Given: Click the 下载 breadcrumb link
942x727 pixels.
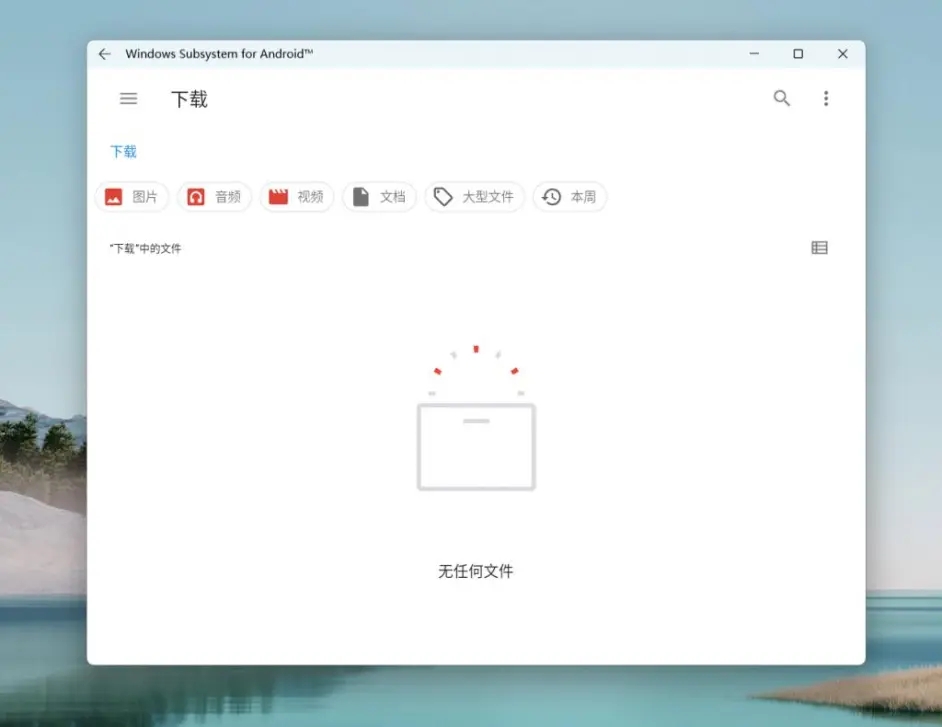Looking at the screenshot, I should click(x=122, y=151).
